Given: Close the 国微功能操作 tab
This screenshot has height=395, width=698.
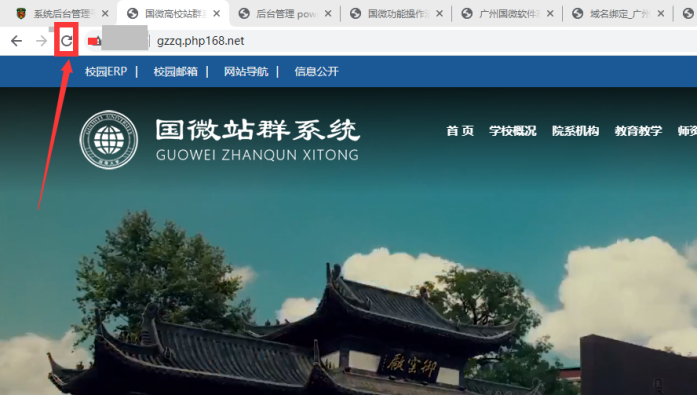Looking at the screenshot, I should [439, 14].
